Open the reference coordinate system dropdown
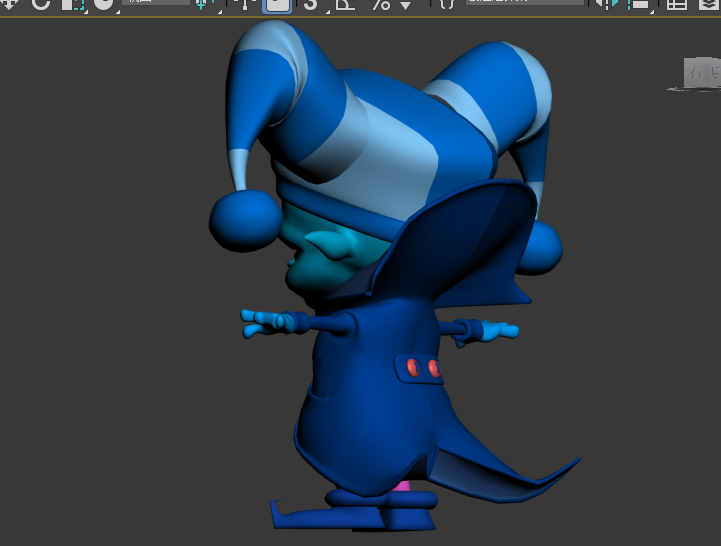The image size is (721, 546). click(156, 3)
